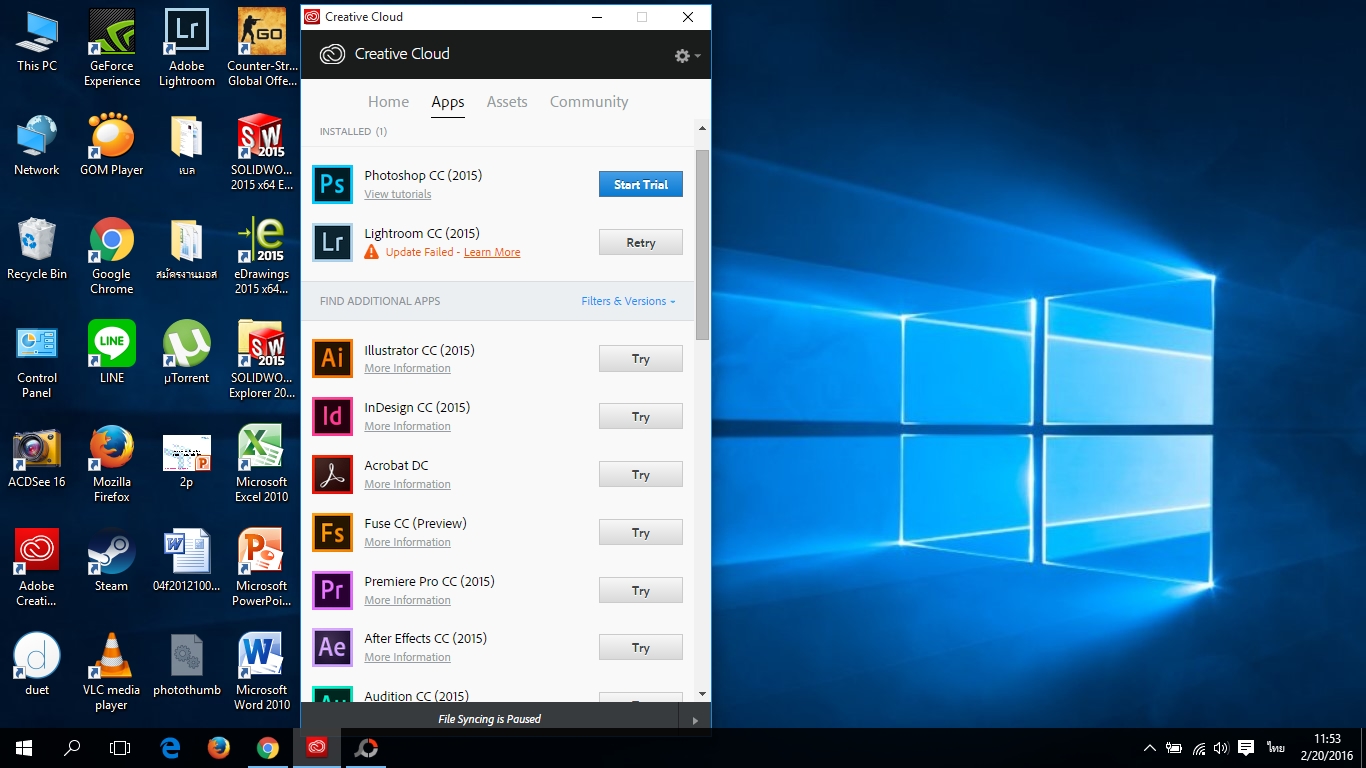Open the gear settings menu
The height and width of the screenshot is (768, 1366).
point(687,56)
